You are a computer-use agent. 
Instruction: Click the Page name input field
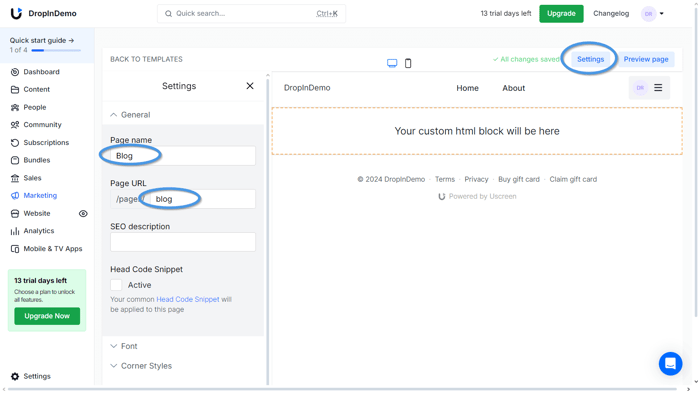(x=183, y=156)
